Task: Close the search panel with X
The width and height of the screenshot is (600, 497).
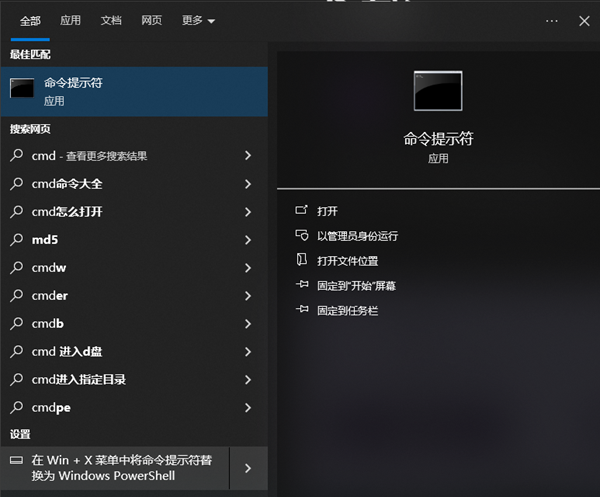Action: pyautogui.click(x=584, y=21)
